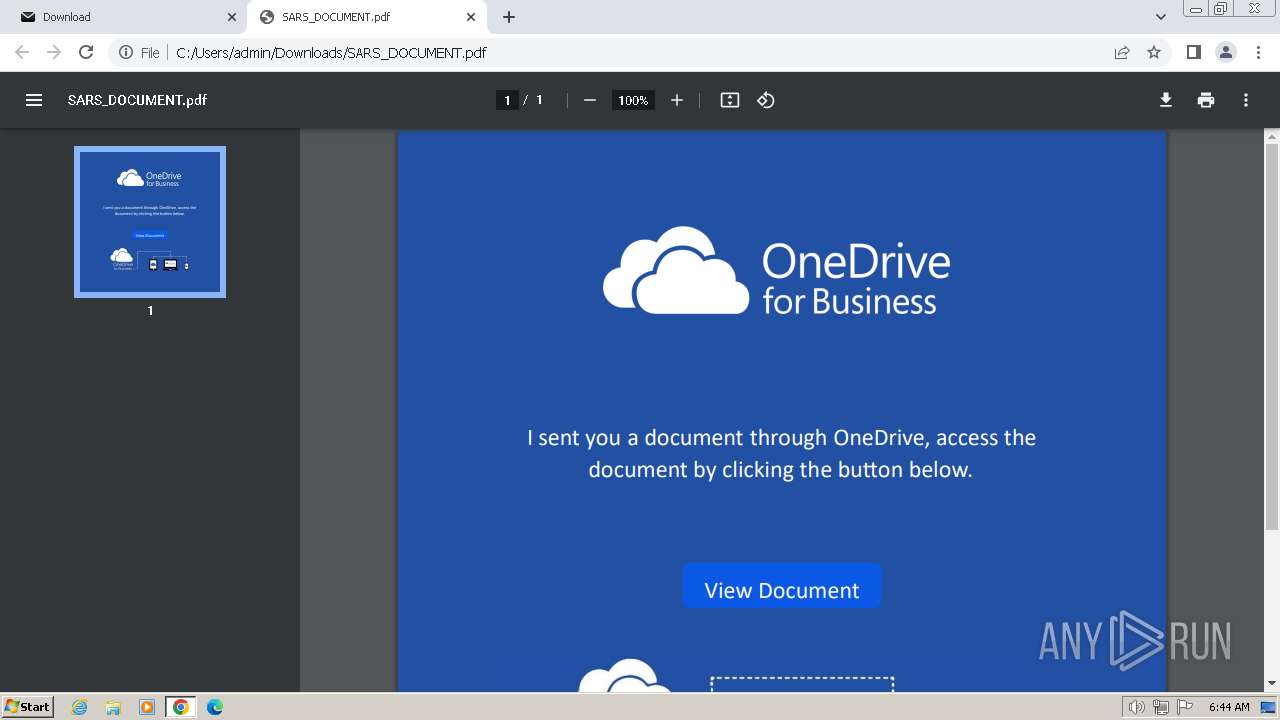Expand the tab search dropdown arrow
This screenshot has width=1280, height=720.
[1161, 17]
